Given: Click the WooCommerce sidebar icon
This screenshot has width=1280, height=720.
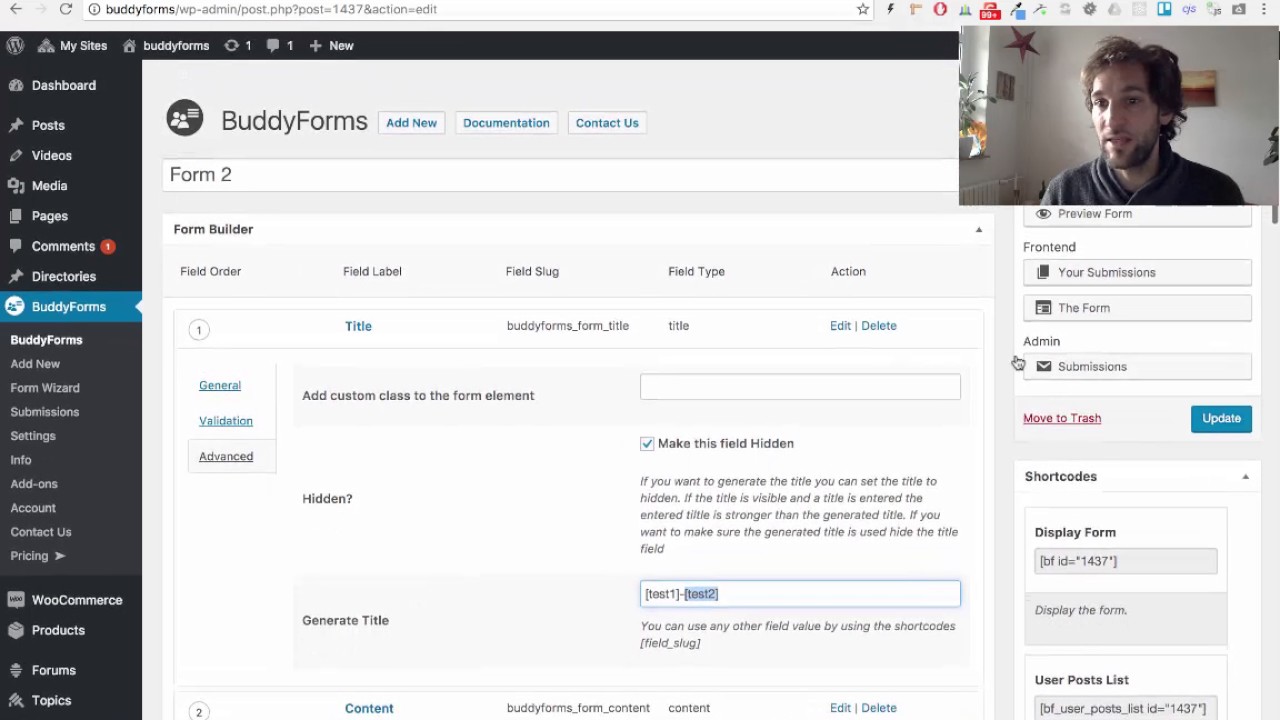Looking at the screenshot, I should pyautogui.click(x=15, y=600).
